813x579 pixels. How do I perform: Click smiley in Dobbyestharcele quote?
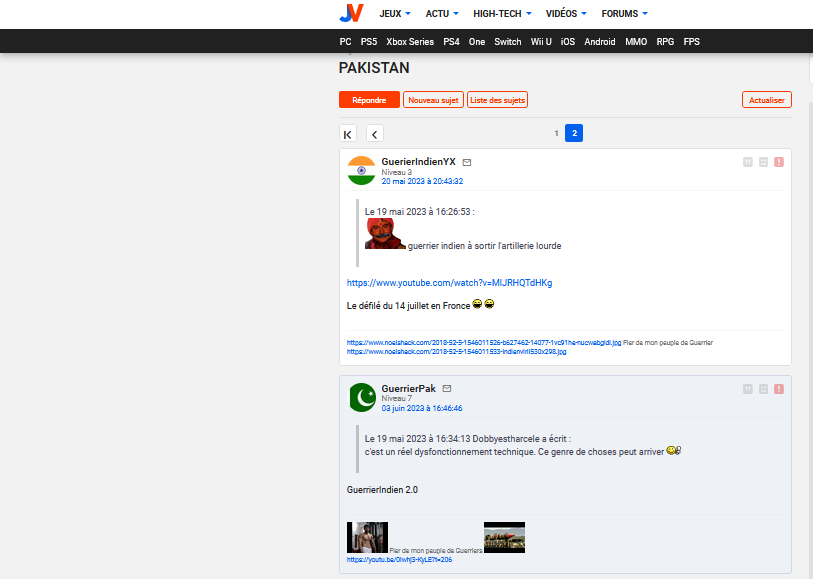pos(674,450)
